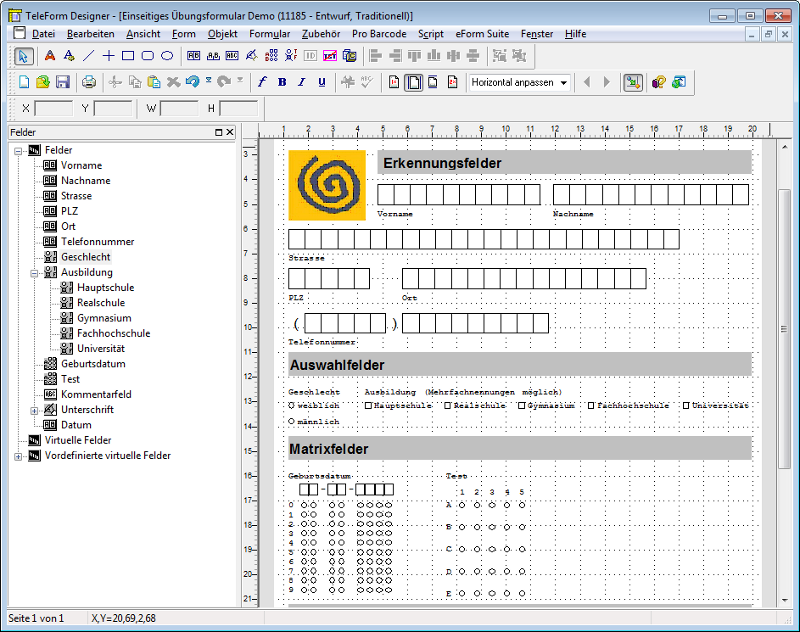
Task: Click the Undo icon
Action: click(x=190, y=82)
